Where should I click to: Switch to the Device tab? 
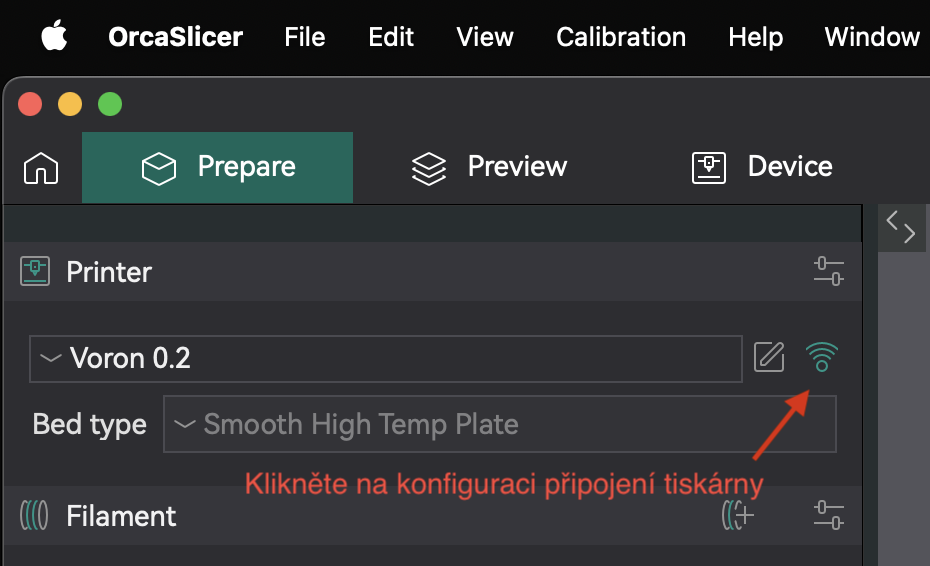(762, 167)
